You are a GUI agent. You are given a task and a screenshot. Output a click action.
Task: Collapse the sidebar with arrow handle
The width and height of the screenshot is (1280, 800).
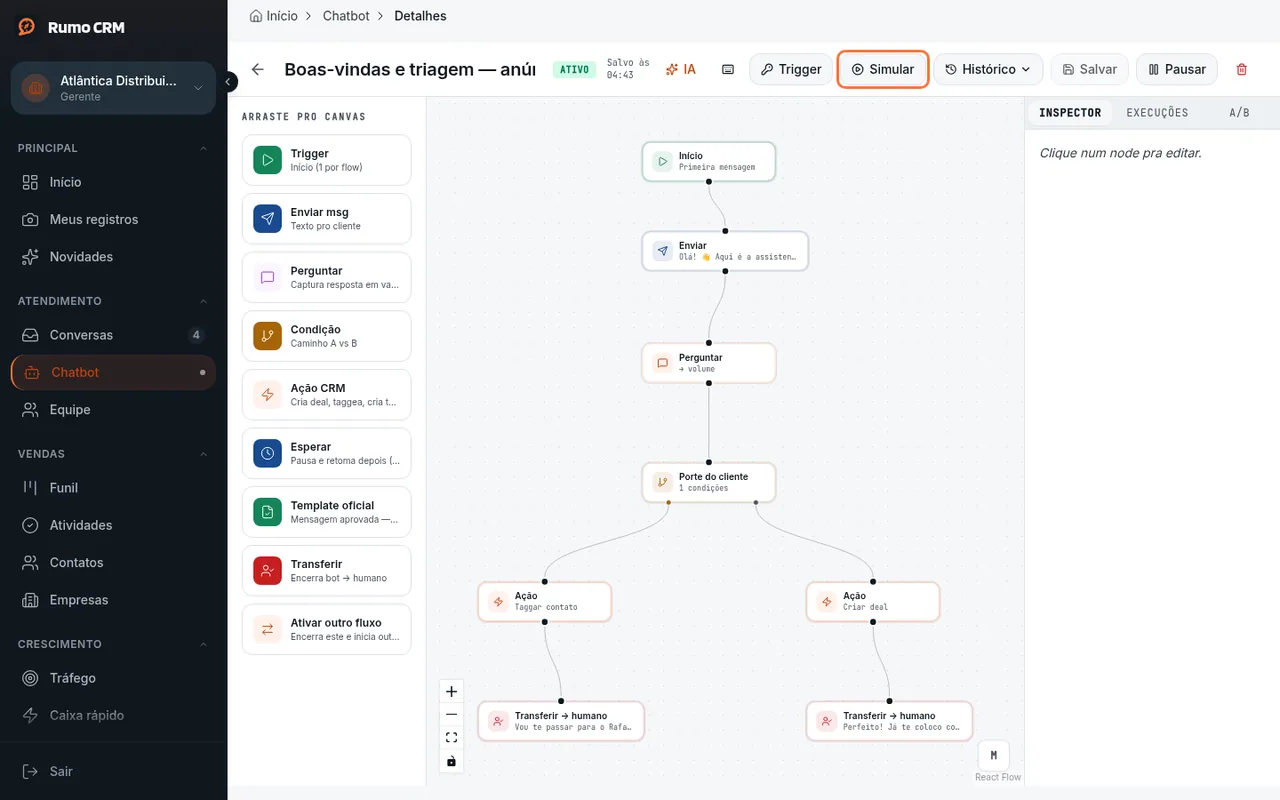click(x=229, y=82)
